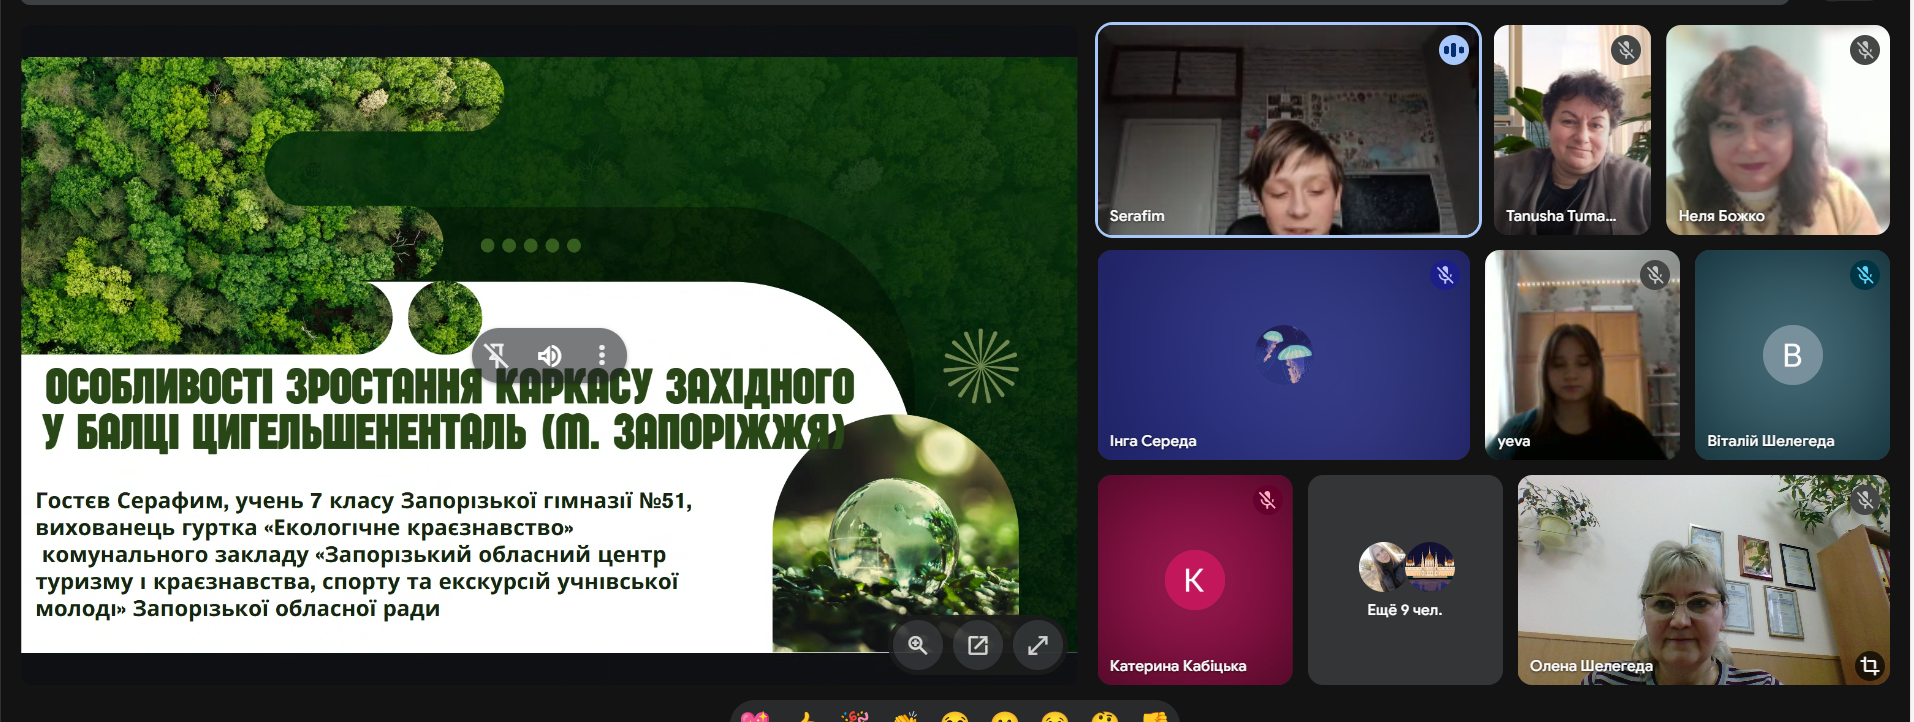Expand the presentation to full screen
1914x722 pixels.
pyautogui.click(x=1037, y=645)
